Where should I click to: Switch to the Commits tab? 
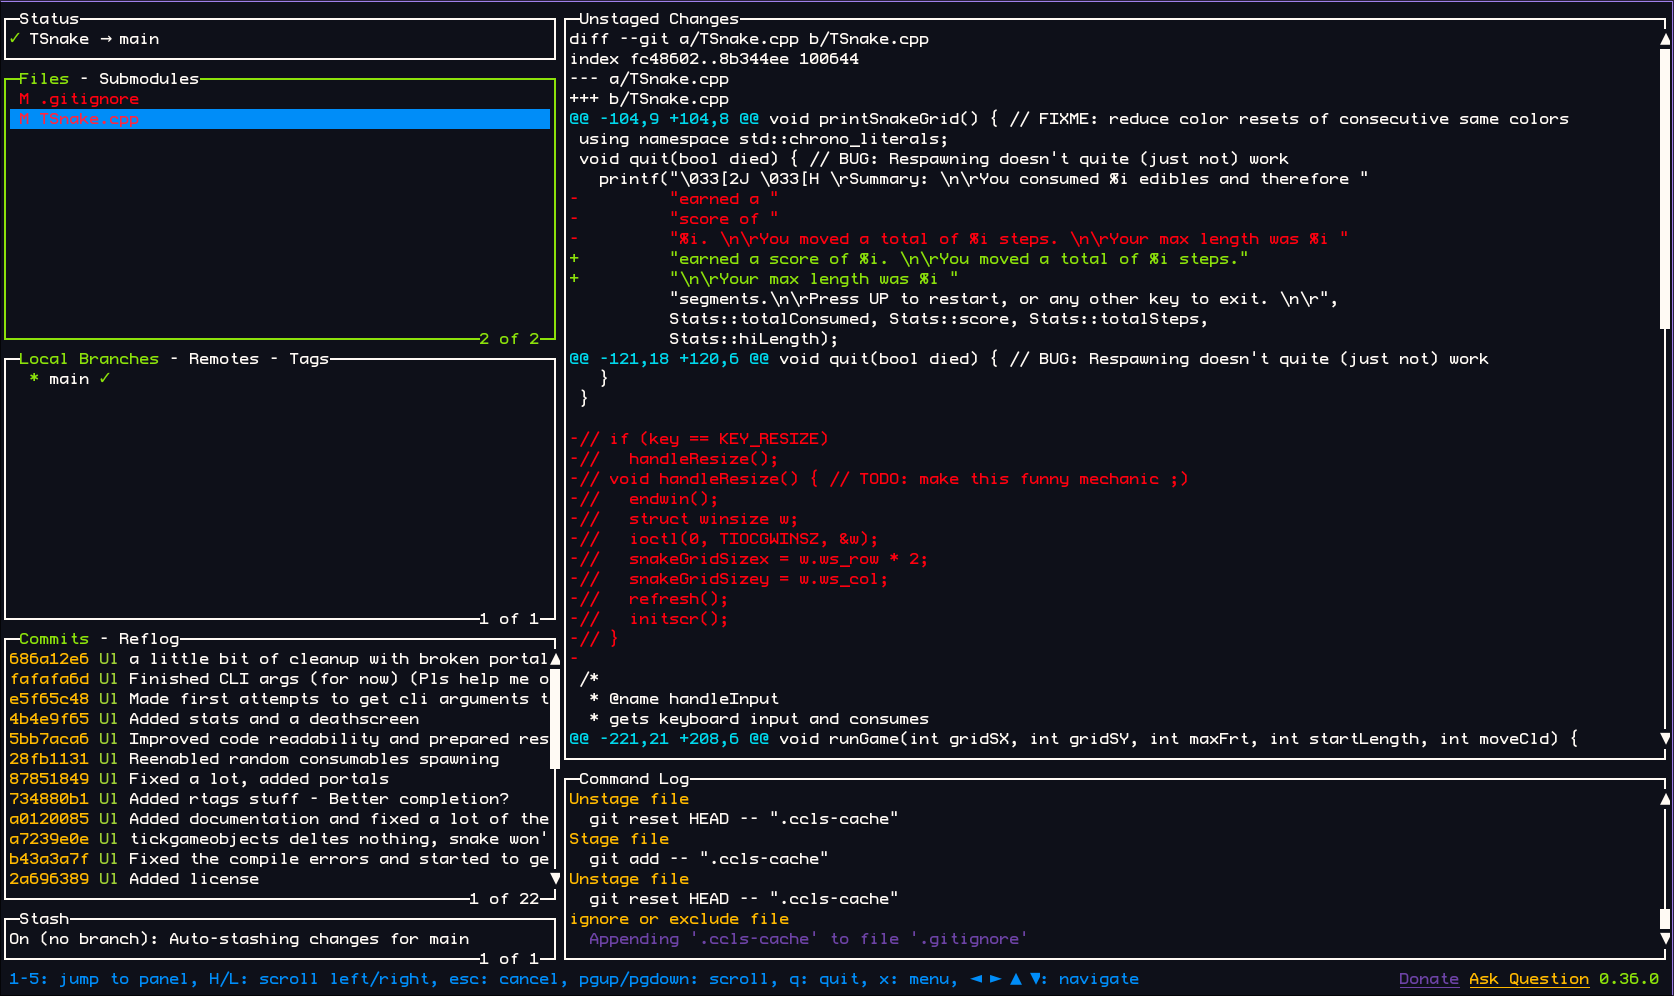[54, 639]
